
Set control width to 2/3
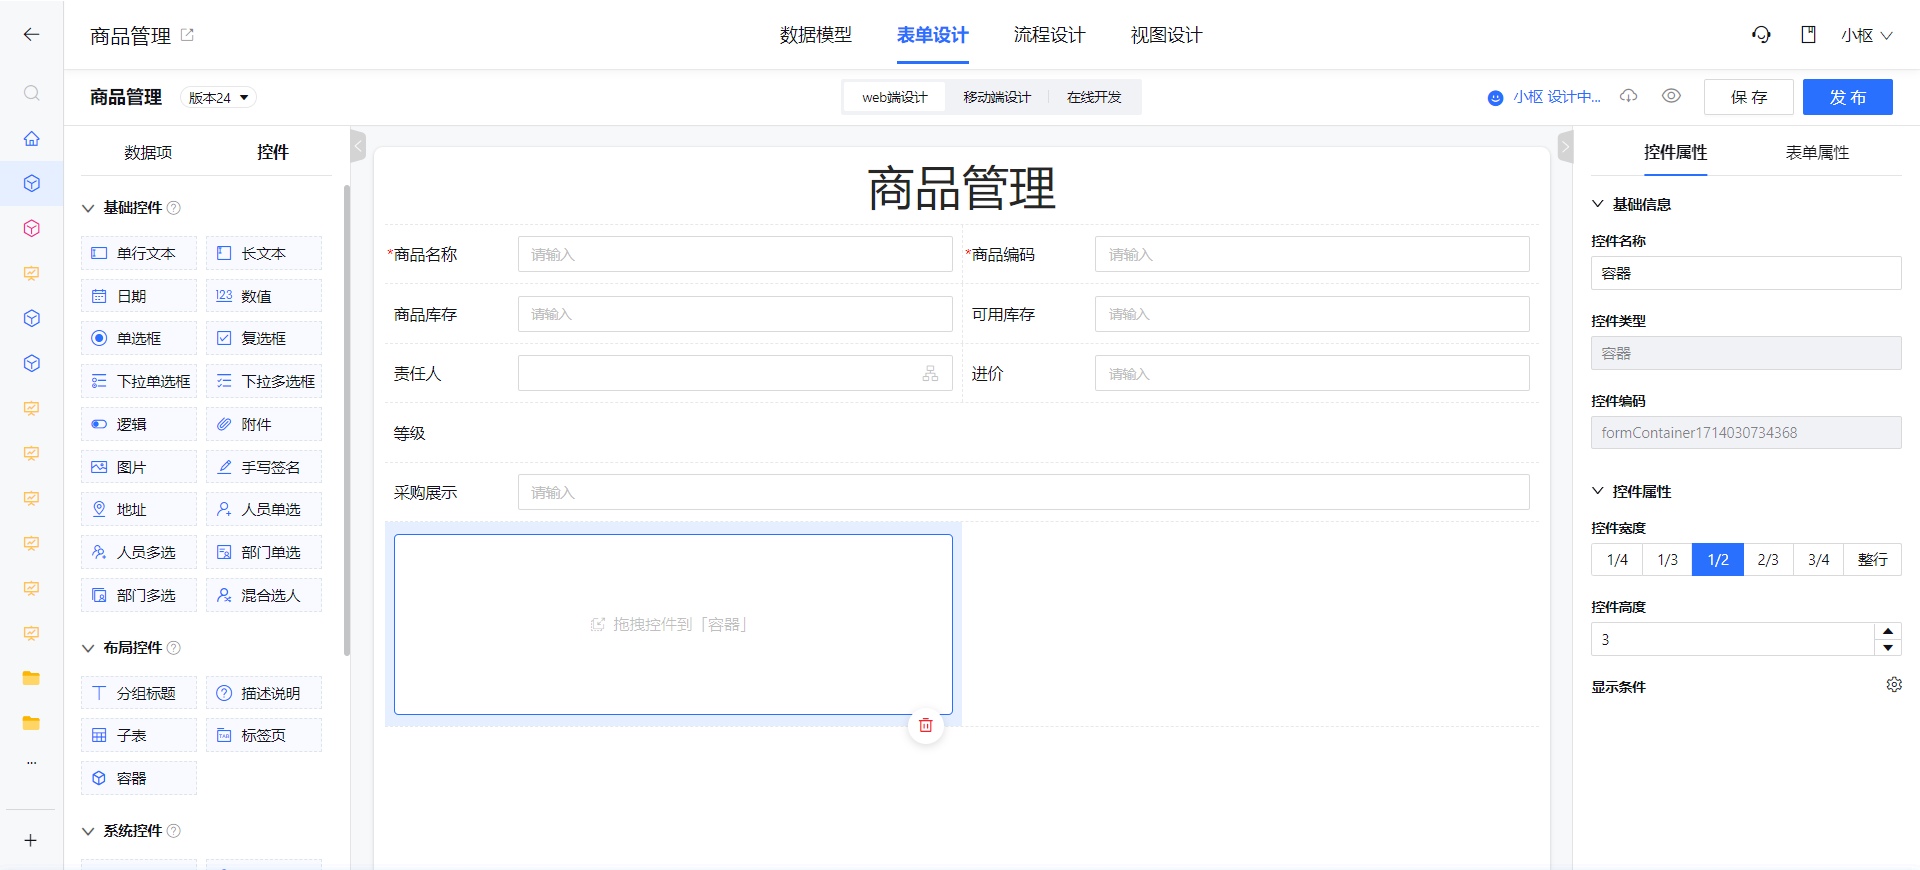[1768, 560]
